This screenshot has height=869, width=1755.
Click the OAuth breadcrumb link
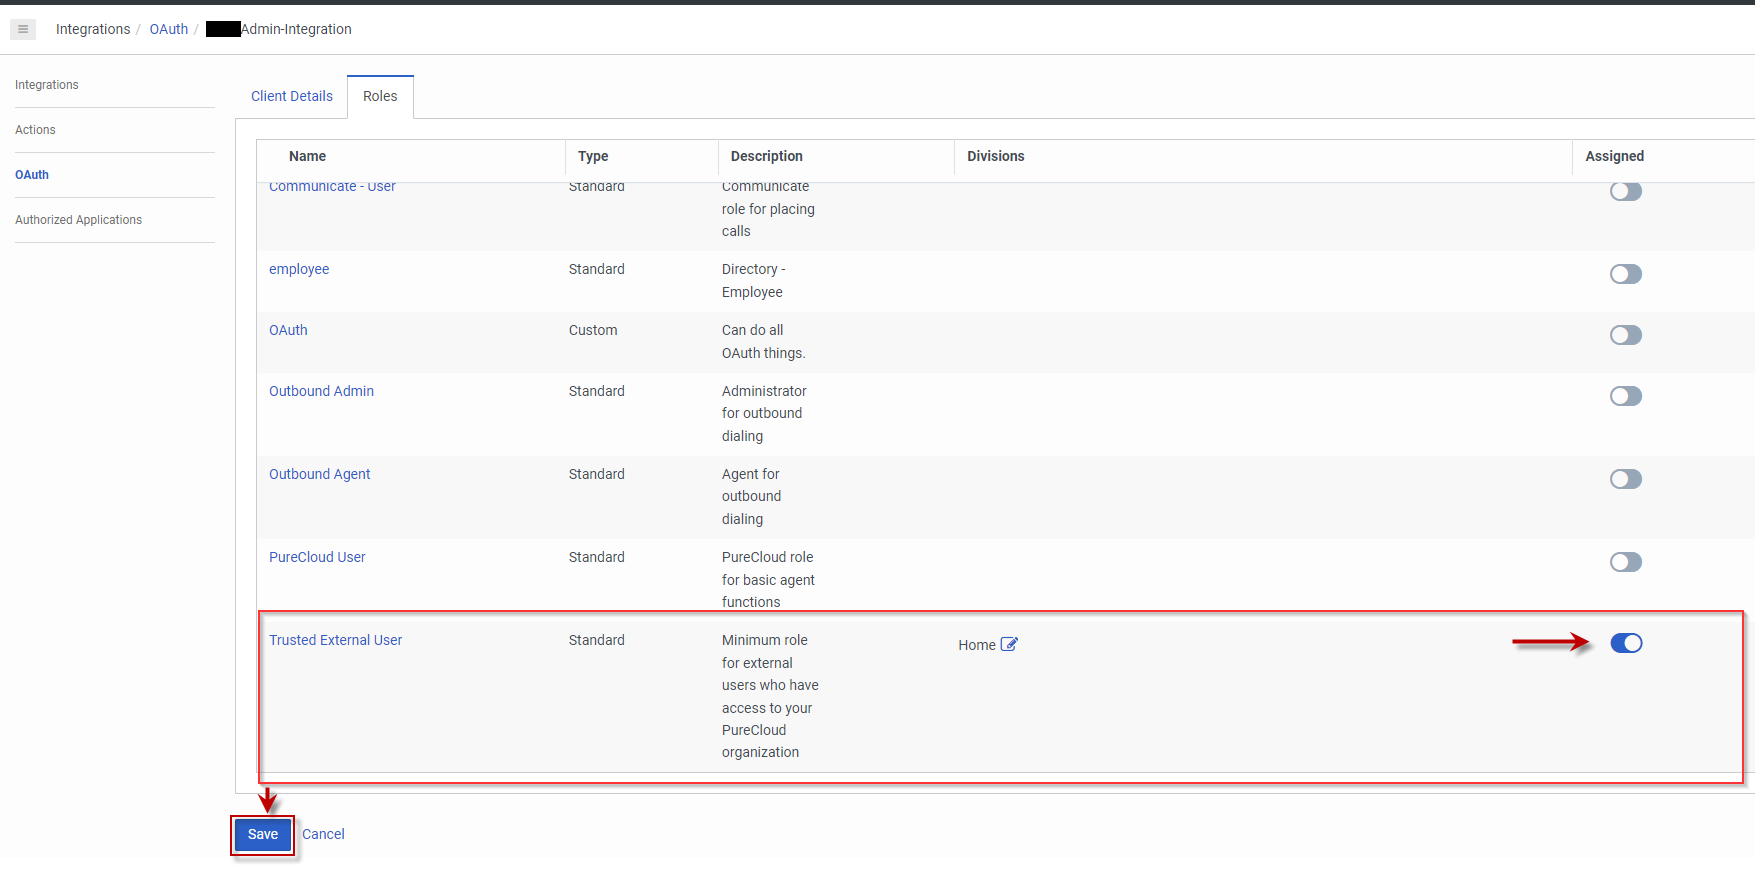click(168, 29)
